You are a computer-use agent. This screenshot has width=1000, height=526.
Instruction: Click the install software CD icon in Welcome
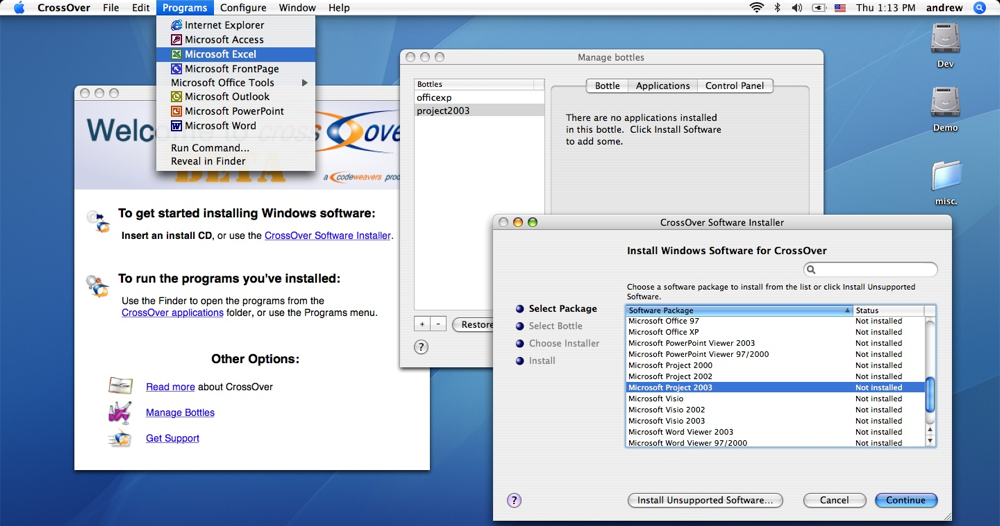pos(99,221)
